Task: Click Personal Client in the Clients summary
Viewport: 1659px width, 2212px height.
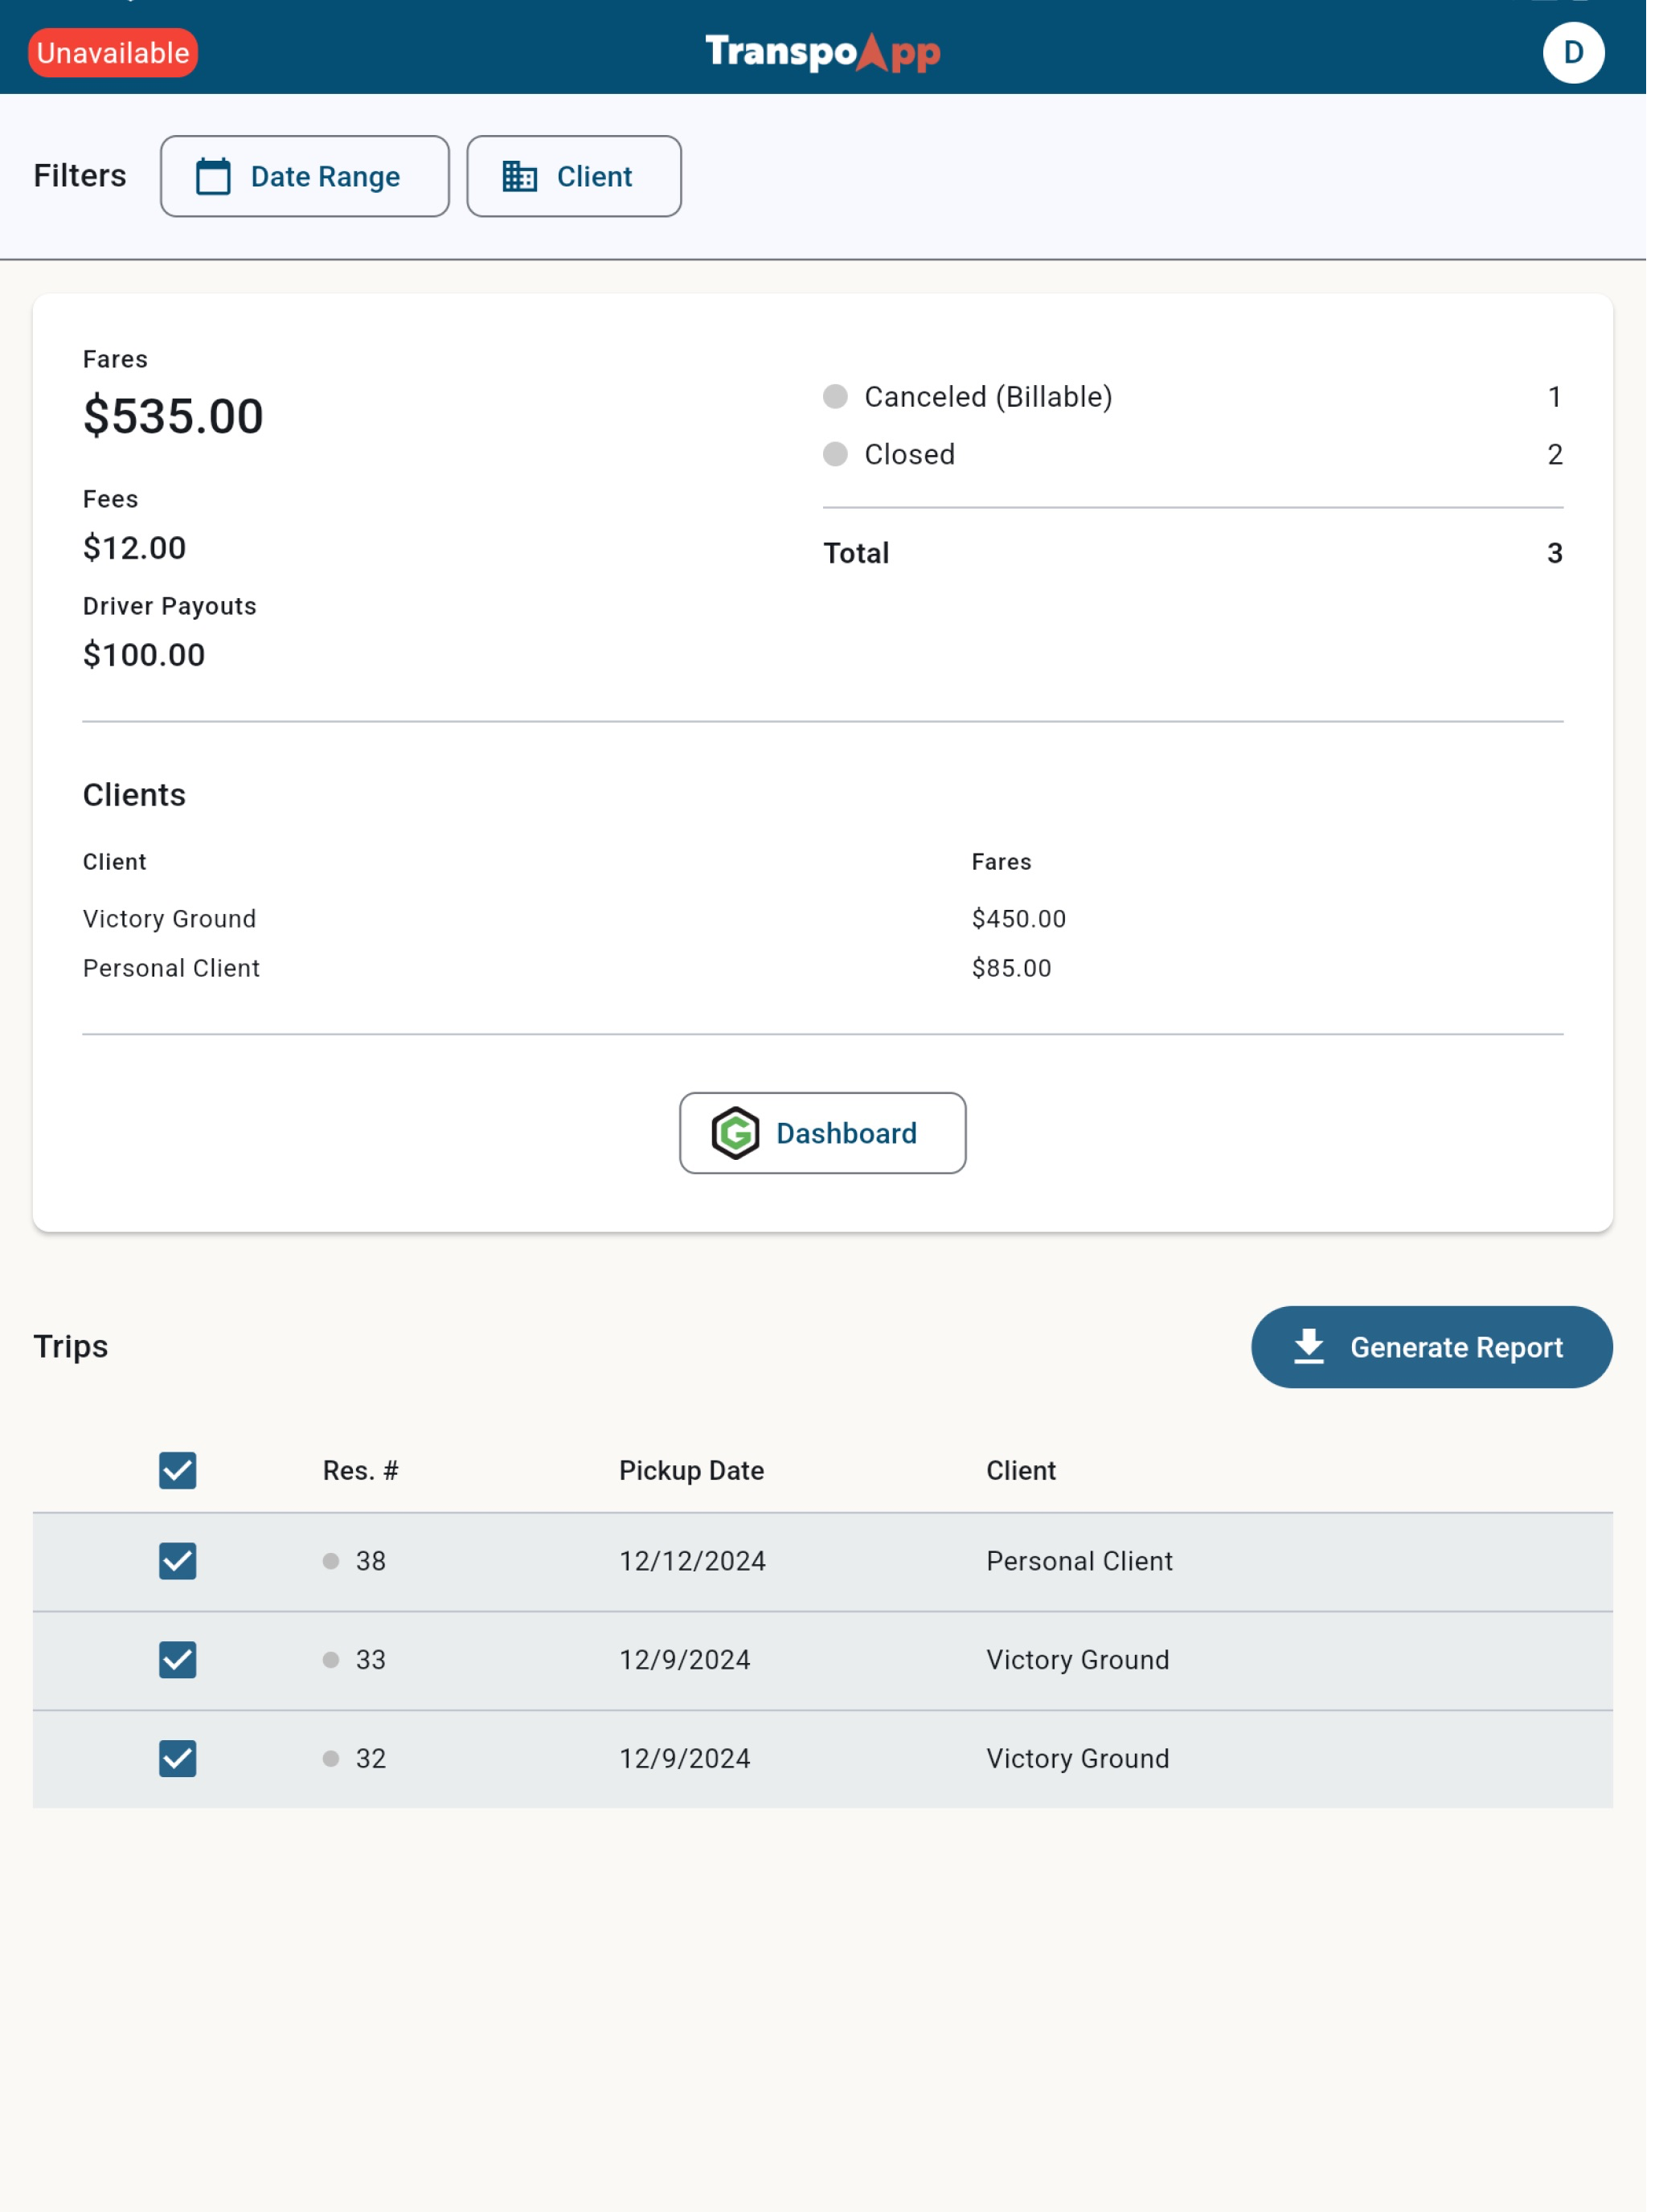Action: [x=171, y=968]
